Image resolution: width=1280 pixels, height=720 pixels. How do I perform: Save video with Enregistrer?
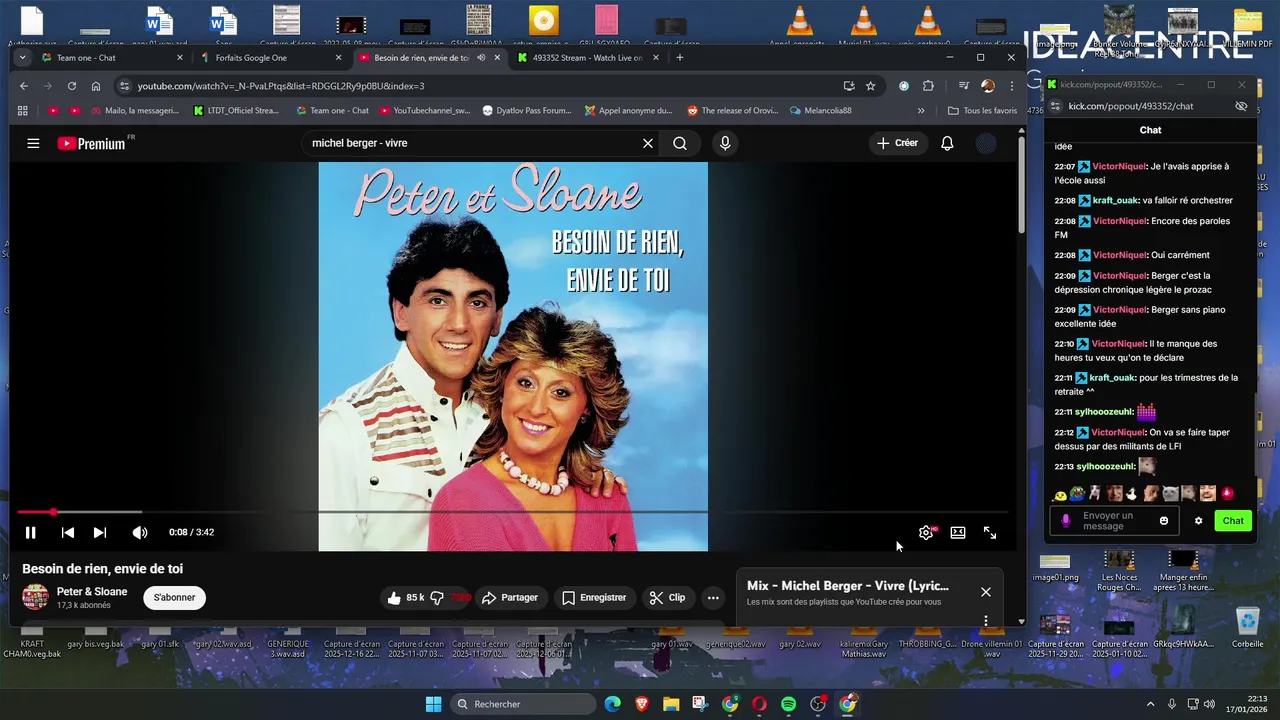(x=594, y=597)
